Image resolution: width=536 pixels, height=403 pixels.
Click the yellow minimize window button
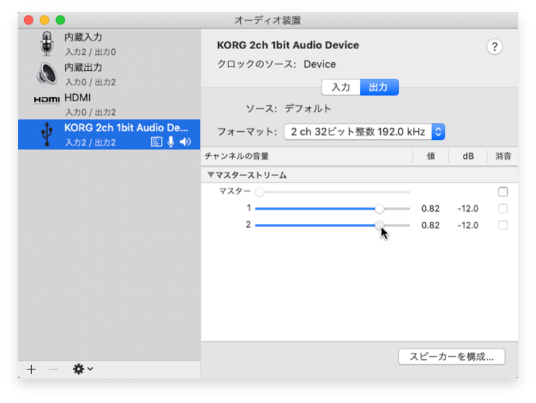pyautogui.click(x=44, y=20)
